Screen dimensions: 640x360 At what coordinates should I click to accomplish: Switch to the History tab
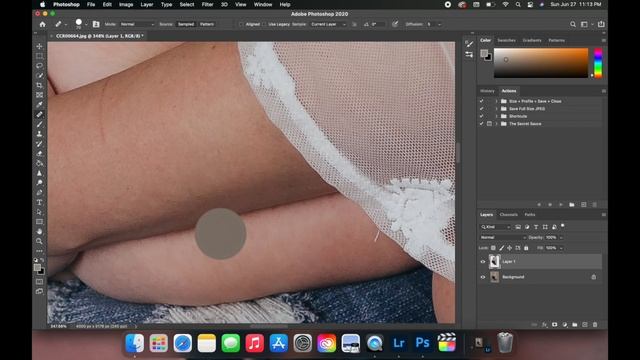[487, 91]
